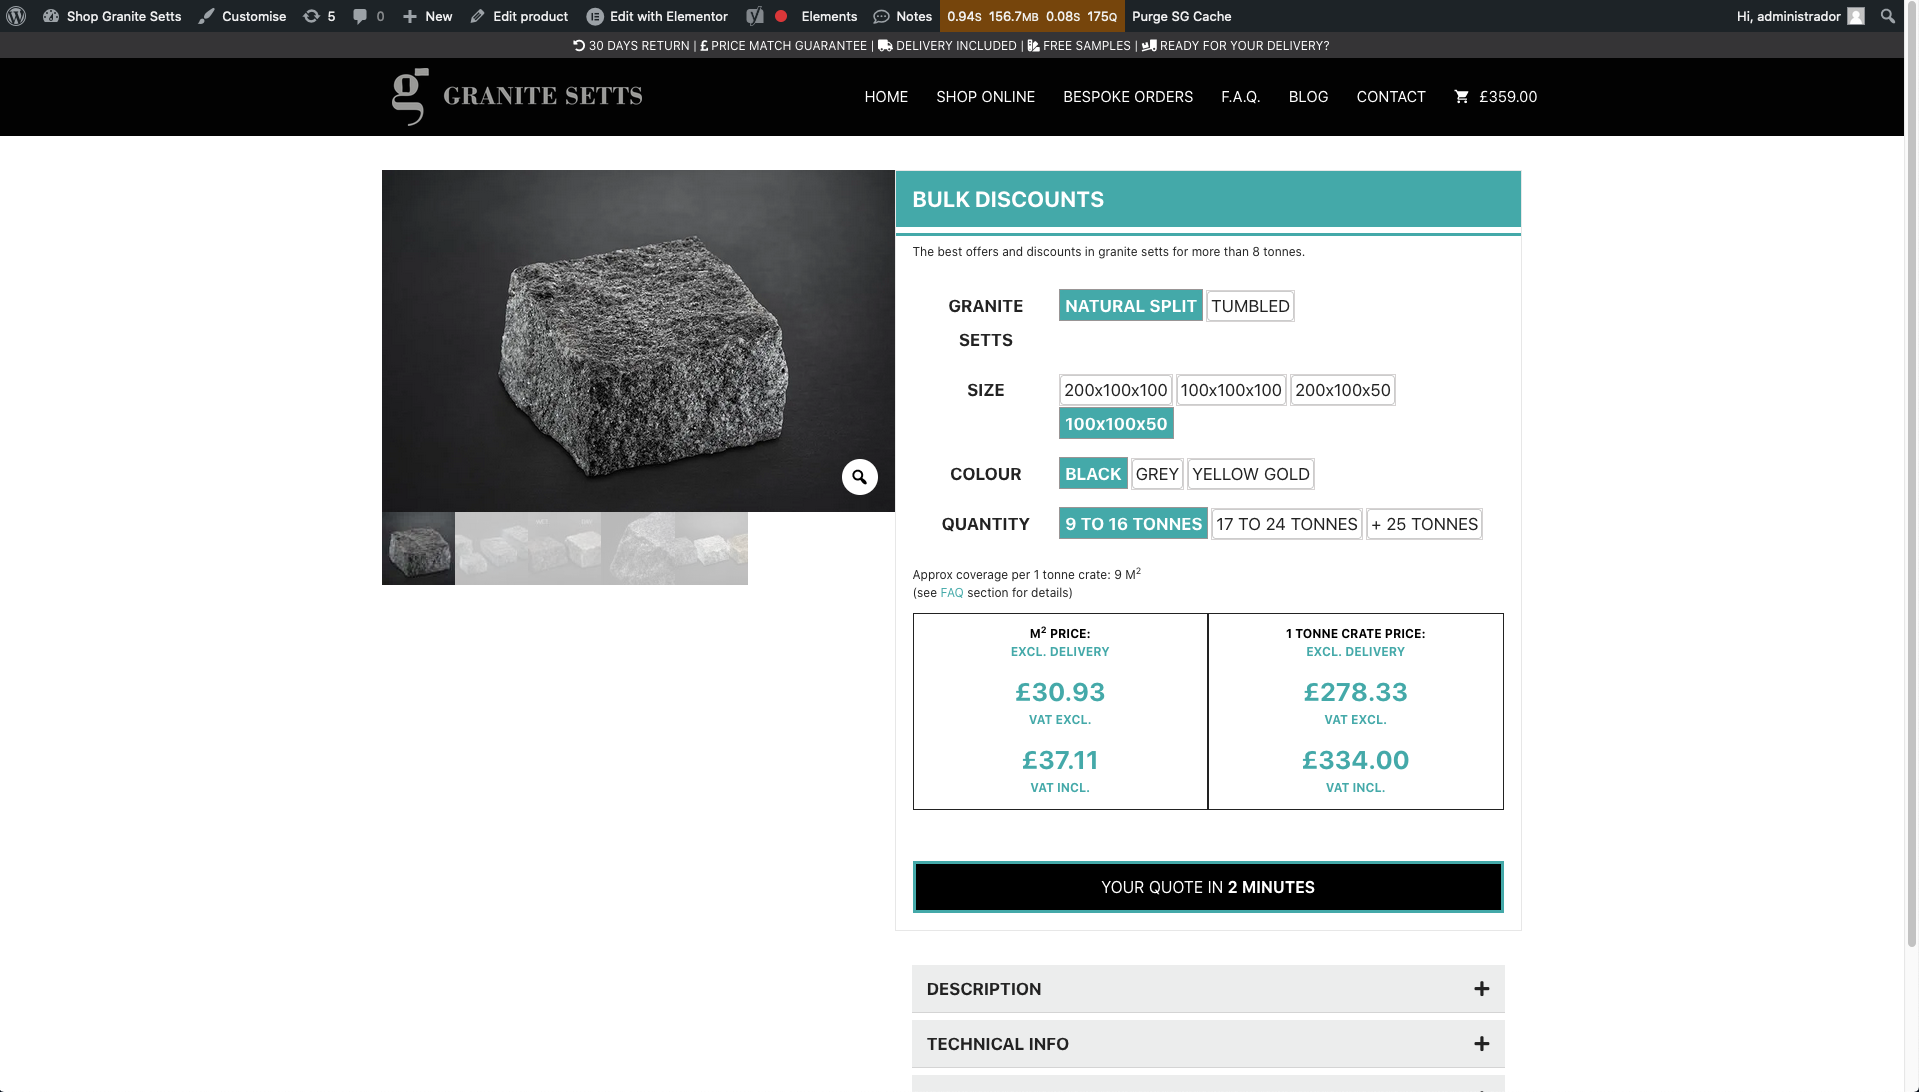The height and width of the screenshot is (1092, 1919).
Task: Open the WordPress logo menu
Action: pos(16,16)
